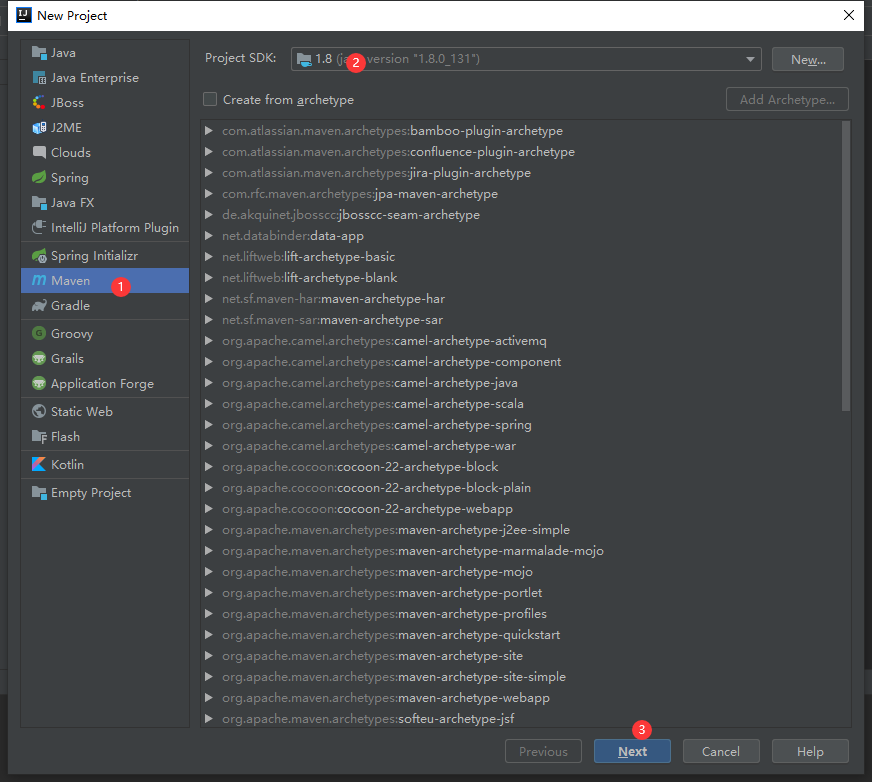This screenshot has height=782, width=872.
Task: Expand maven-archetype-j2ee-simple entry
Action: (209, 529)
